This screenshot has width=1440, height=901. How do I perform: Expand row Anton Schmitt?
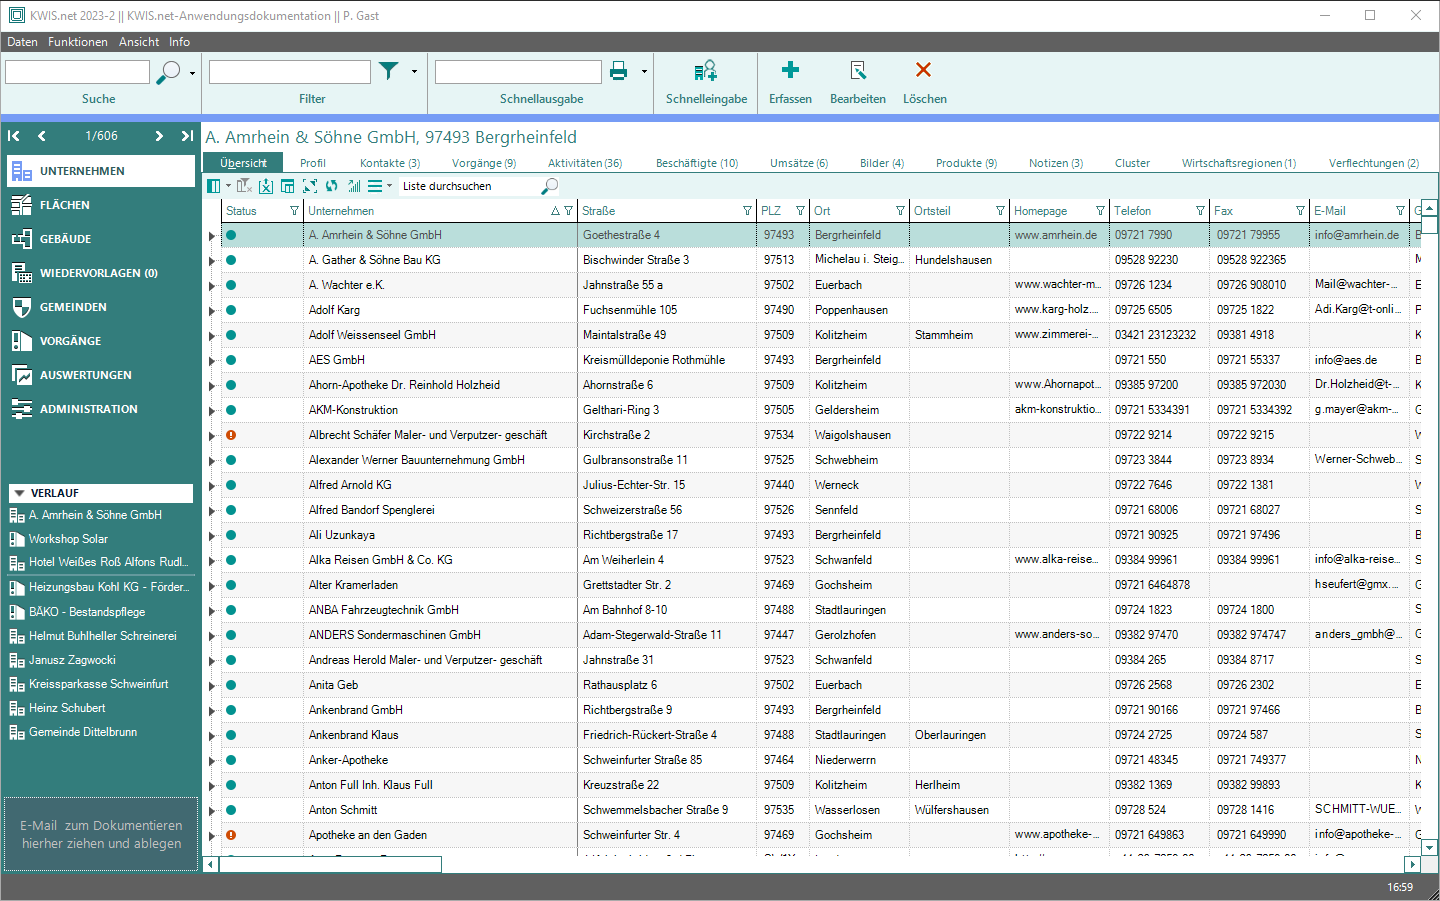click(211, 811)
